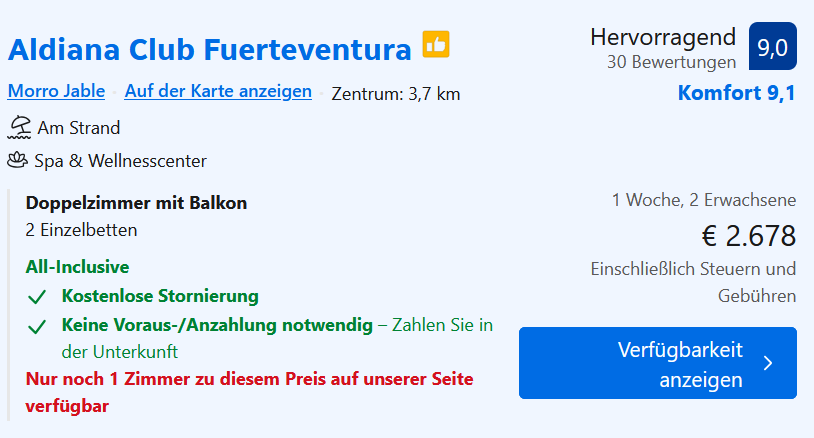Click the € 2.678 price
The width and height of the screenshot is (814, 438).
tap(748, 236)
